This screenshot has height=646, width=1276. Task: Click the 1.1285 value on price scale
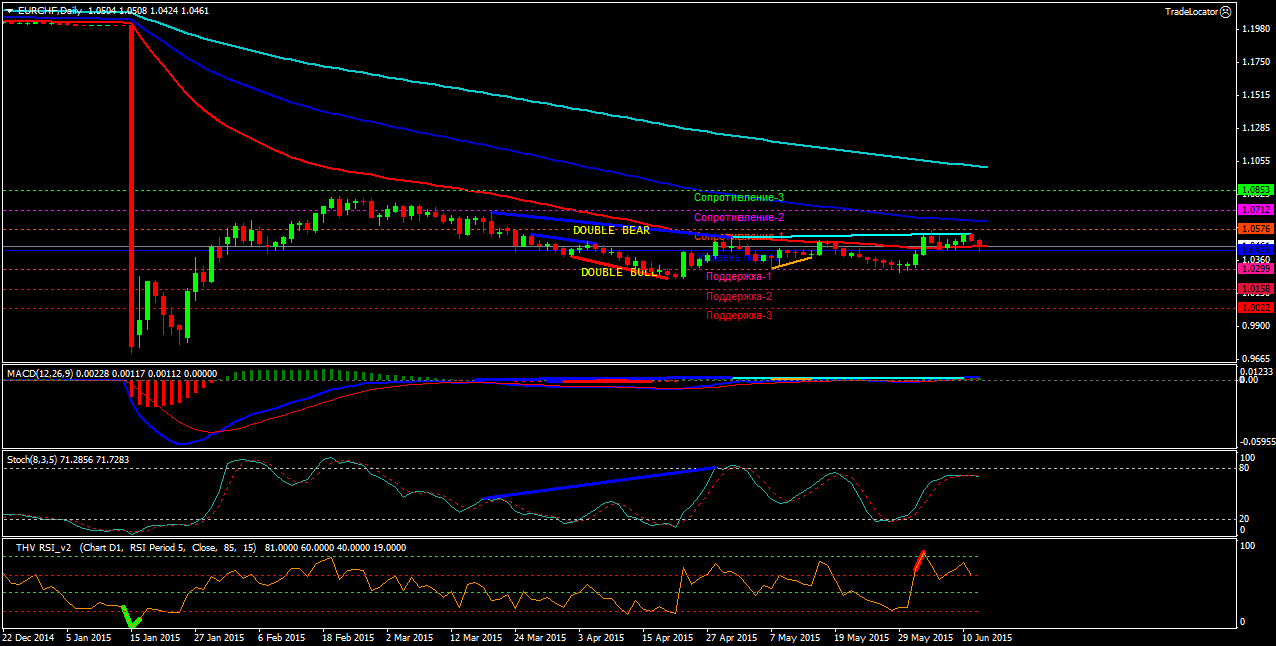(x=1256, y=128)
